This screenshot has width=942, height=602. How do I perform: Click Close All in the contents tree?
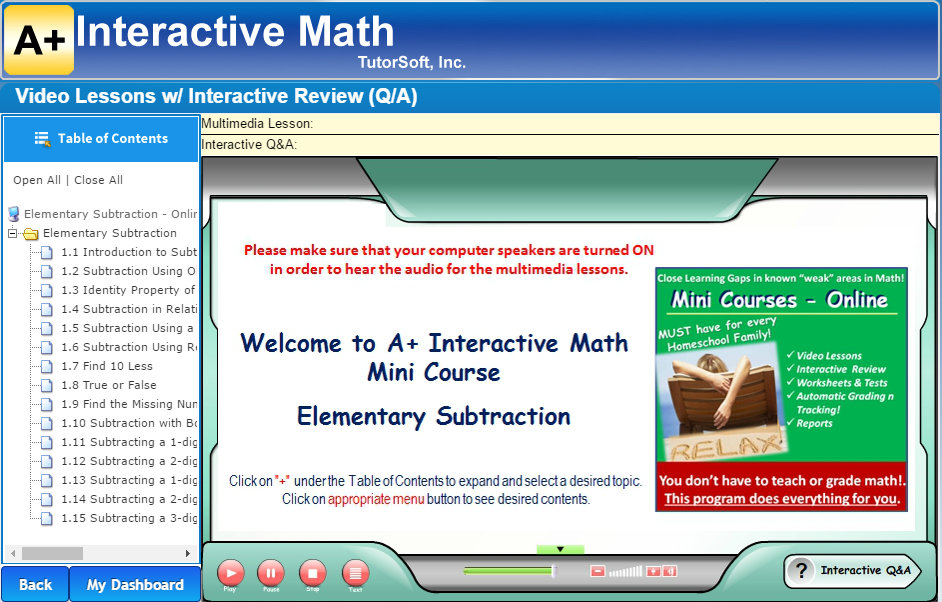[99, 180]
